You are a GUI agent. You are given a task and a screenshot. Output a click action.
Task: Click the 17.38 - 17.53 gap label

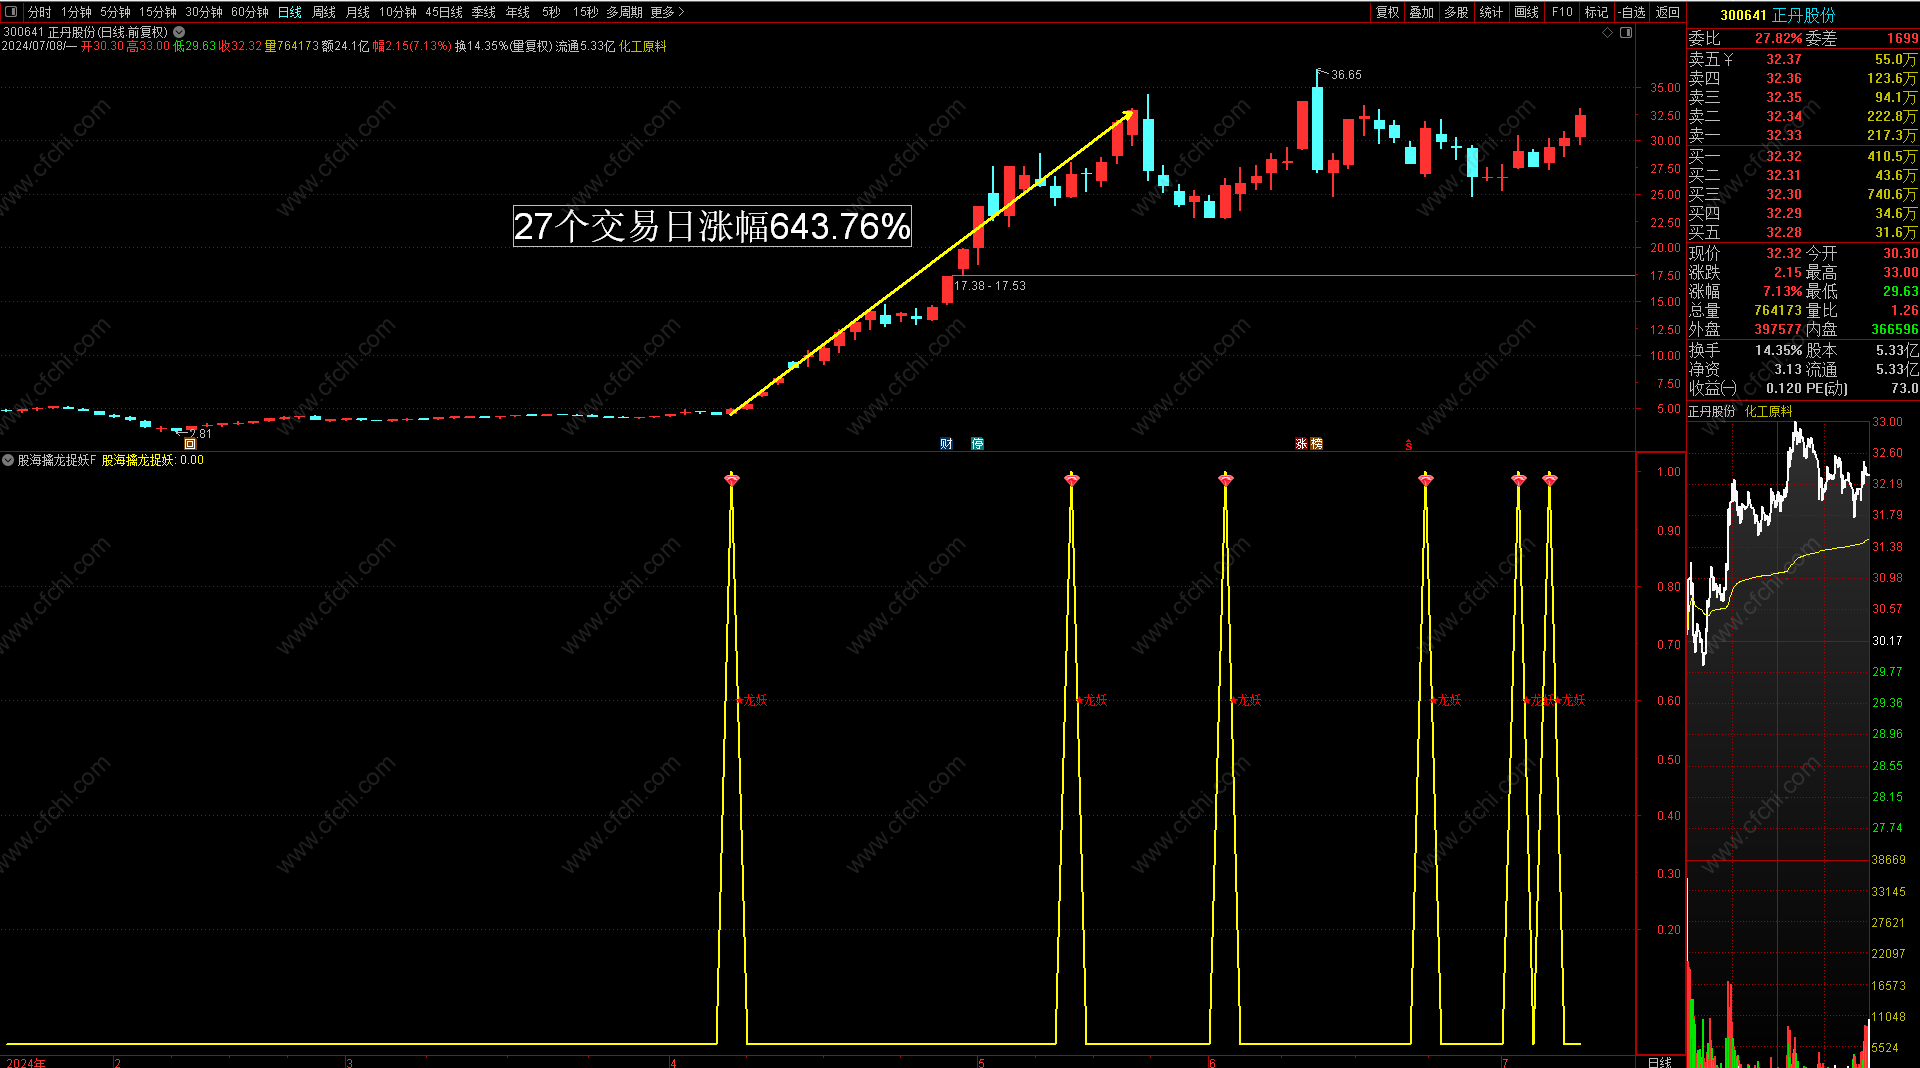click(x=990, y=286)
